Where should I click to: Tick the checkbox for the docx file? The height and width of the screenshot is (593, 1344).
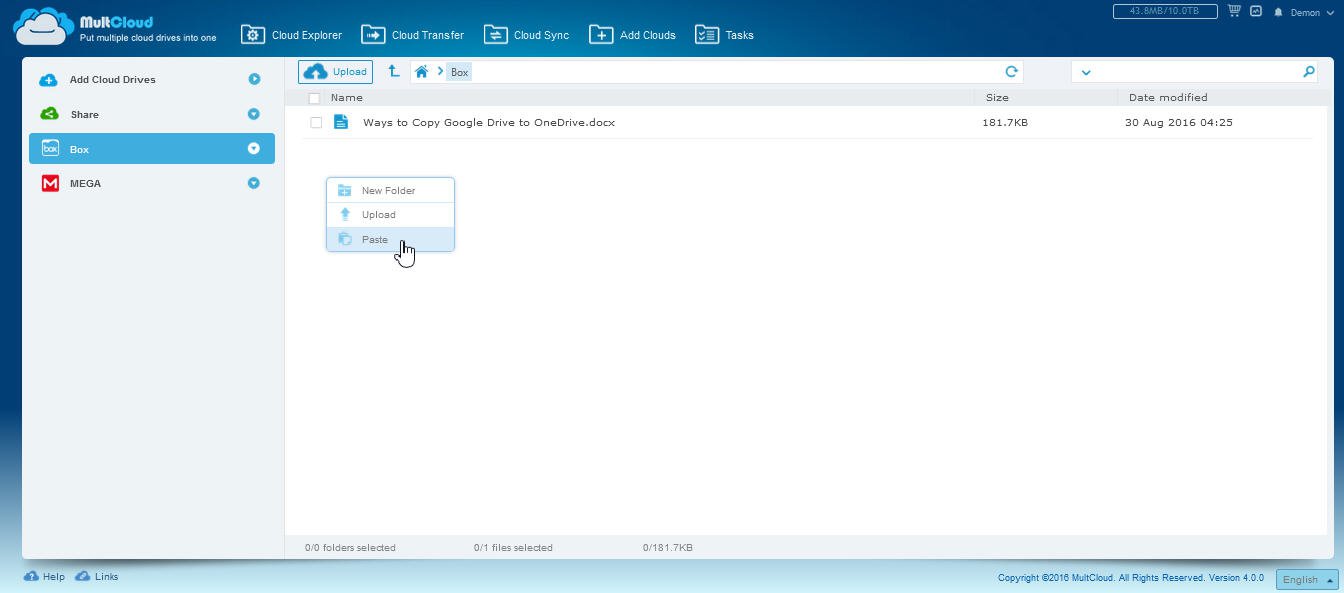(x=316, y=123)
